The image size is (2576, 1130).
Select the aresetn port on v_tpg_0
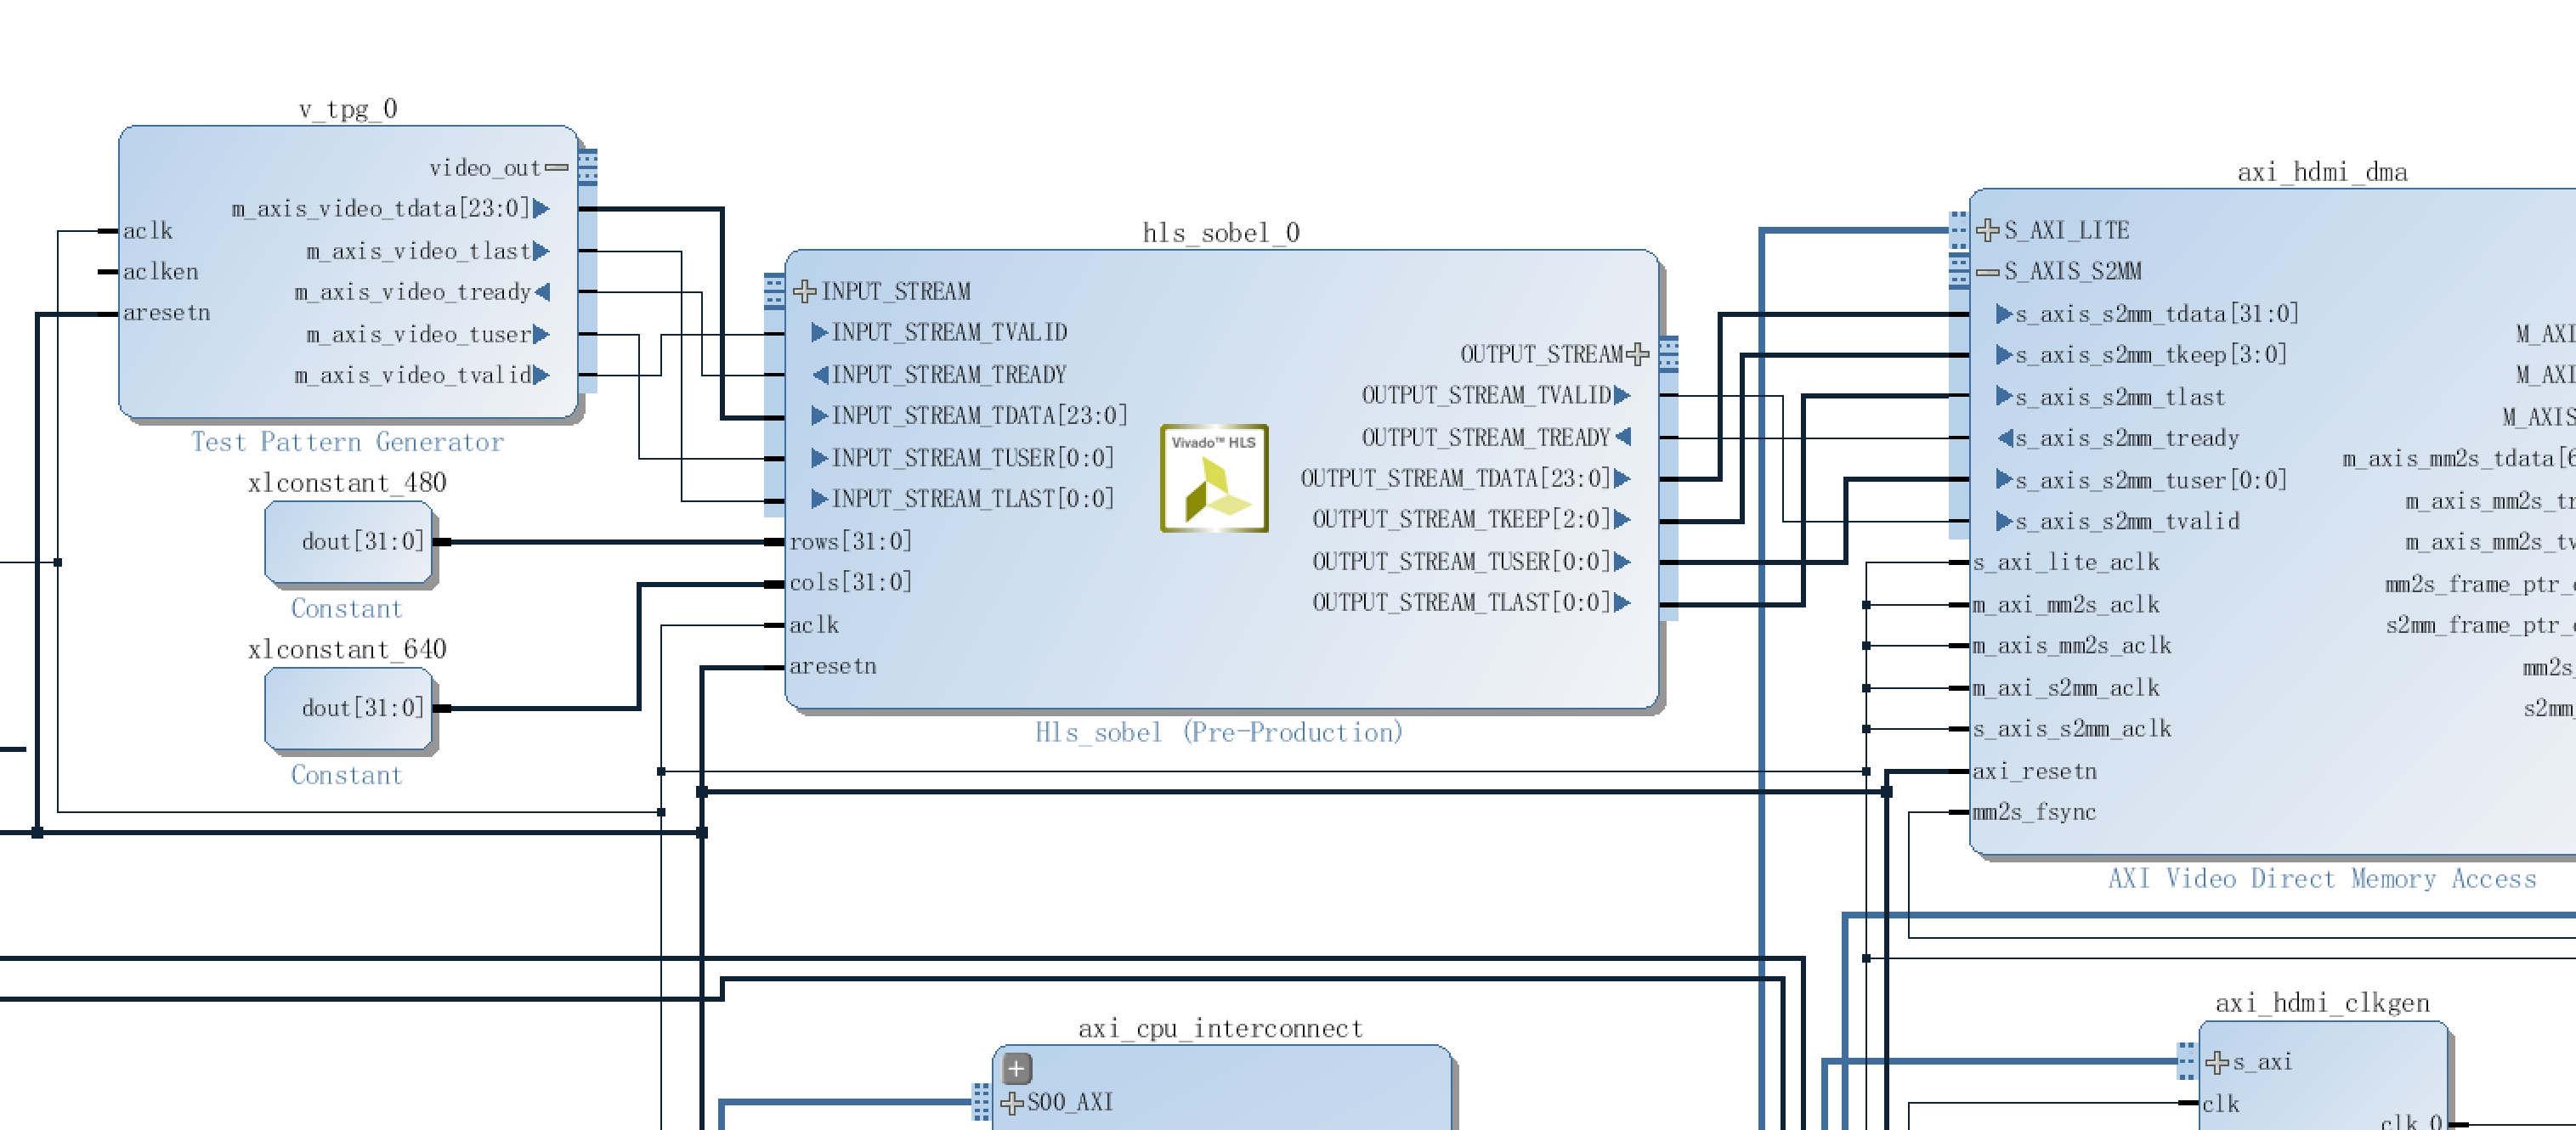point(166,313)
